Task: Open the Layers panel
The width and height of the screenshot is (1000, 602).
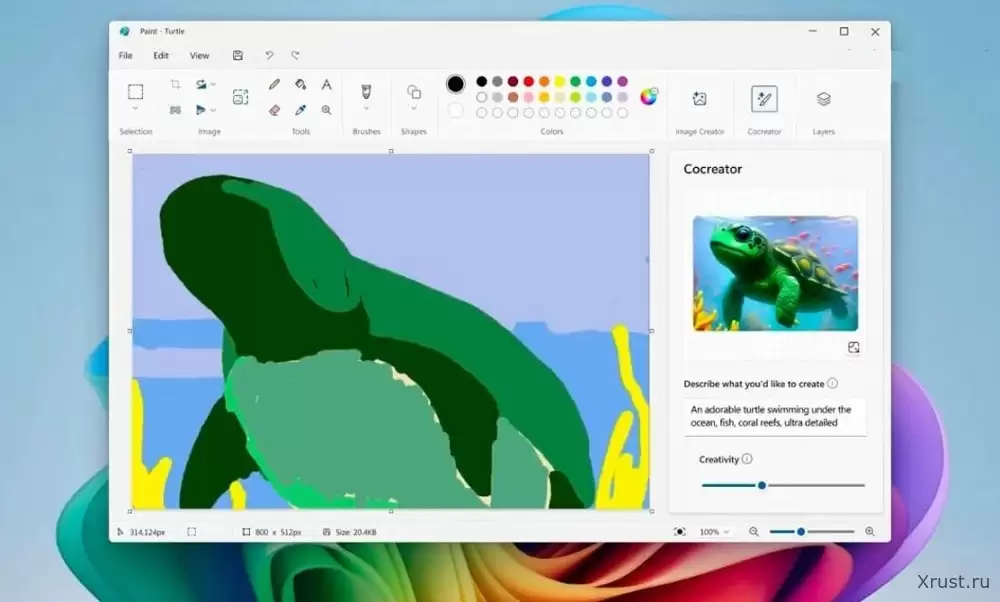Action: pos(823,99)
